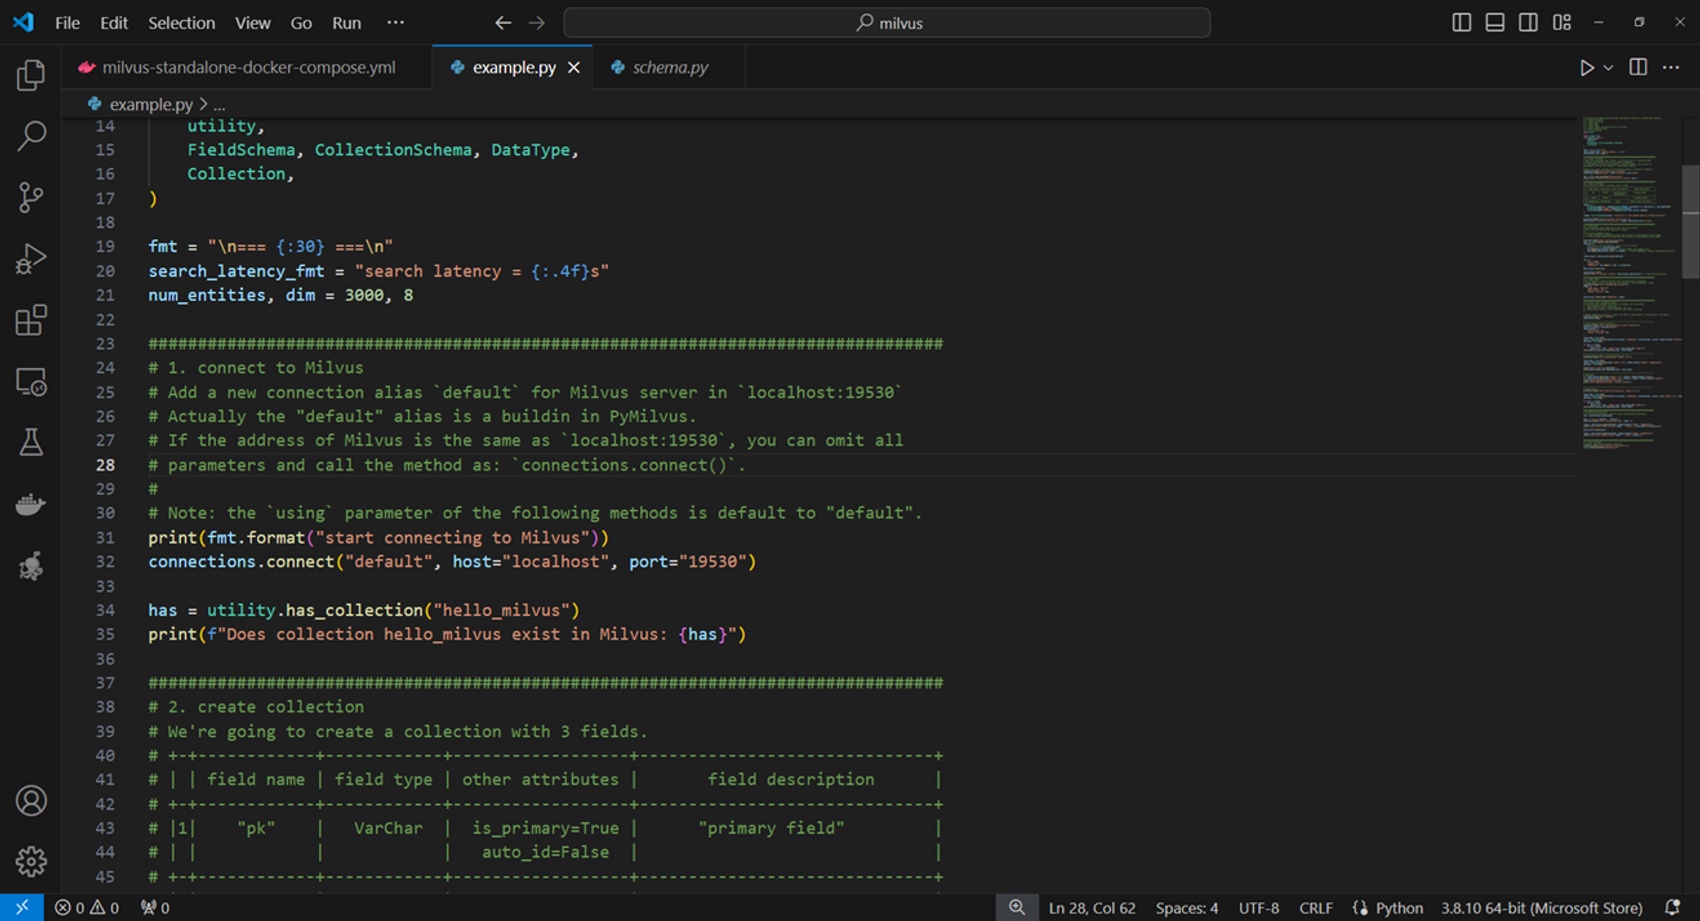Run the Python file with play button

tap(1586, 67)
